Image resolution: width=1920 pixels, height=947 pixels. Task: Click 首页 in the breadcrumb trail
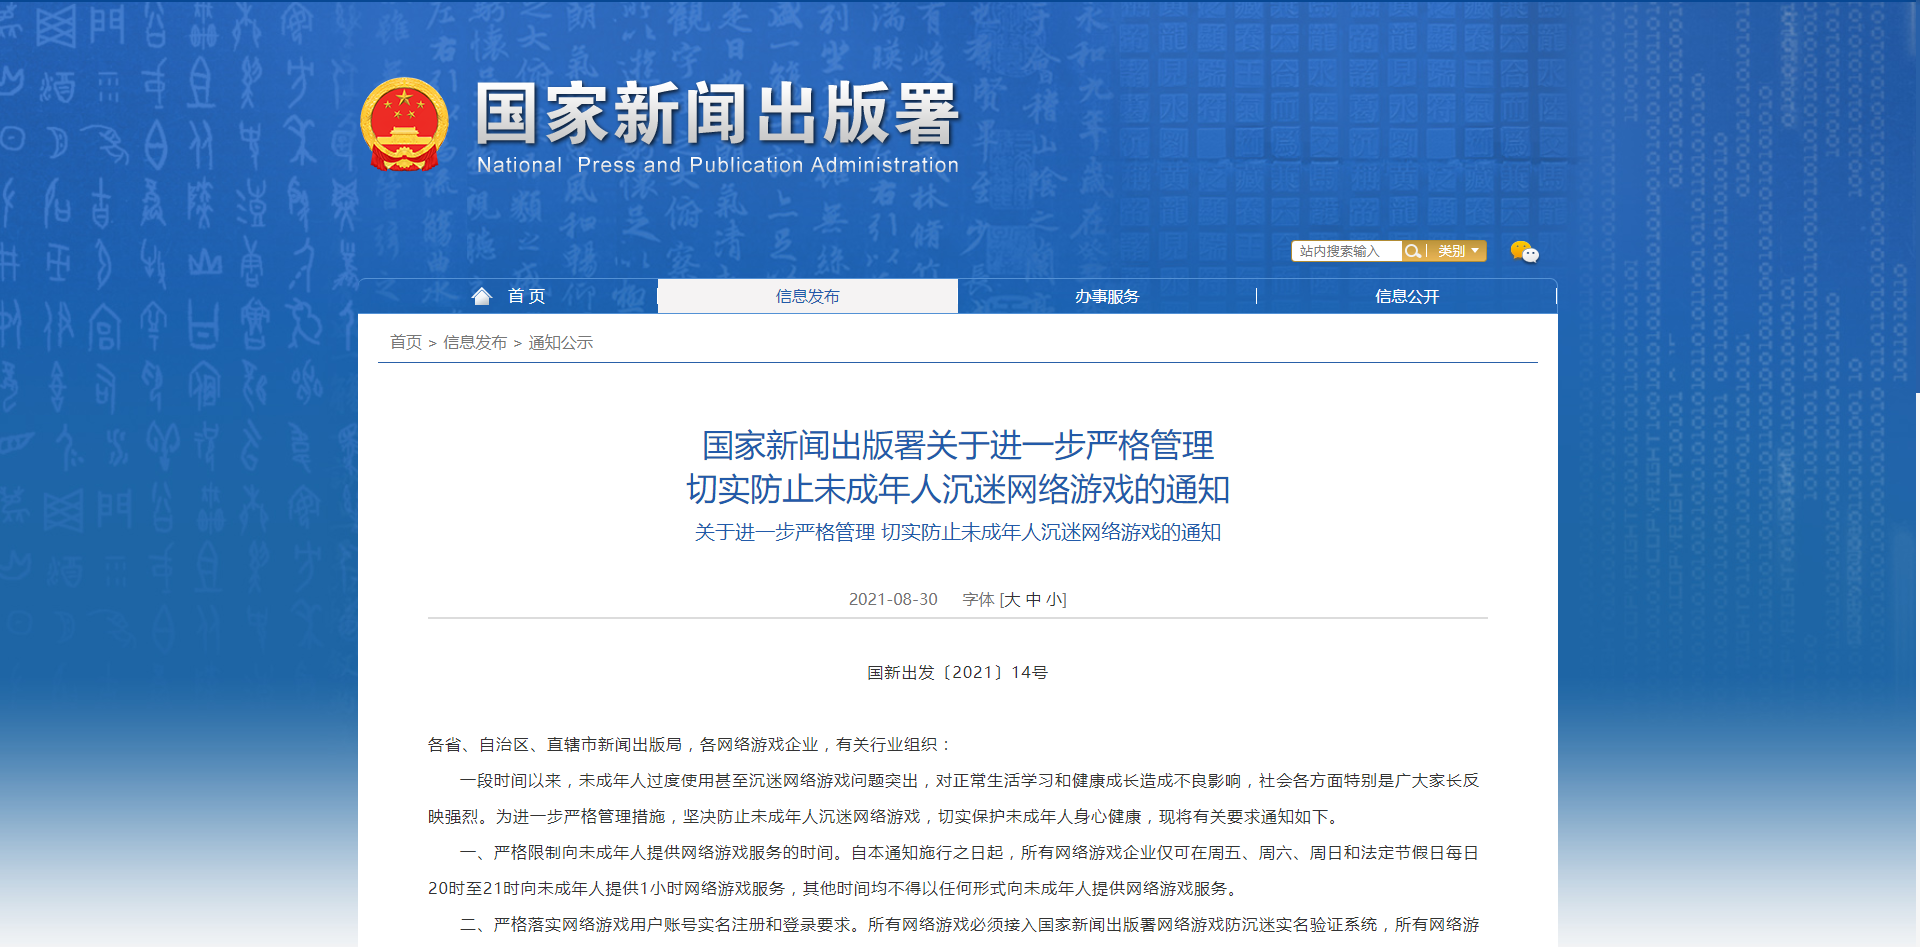coord(405,342)
